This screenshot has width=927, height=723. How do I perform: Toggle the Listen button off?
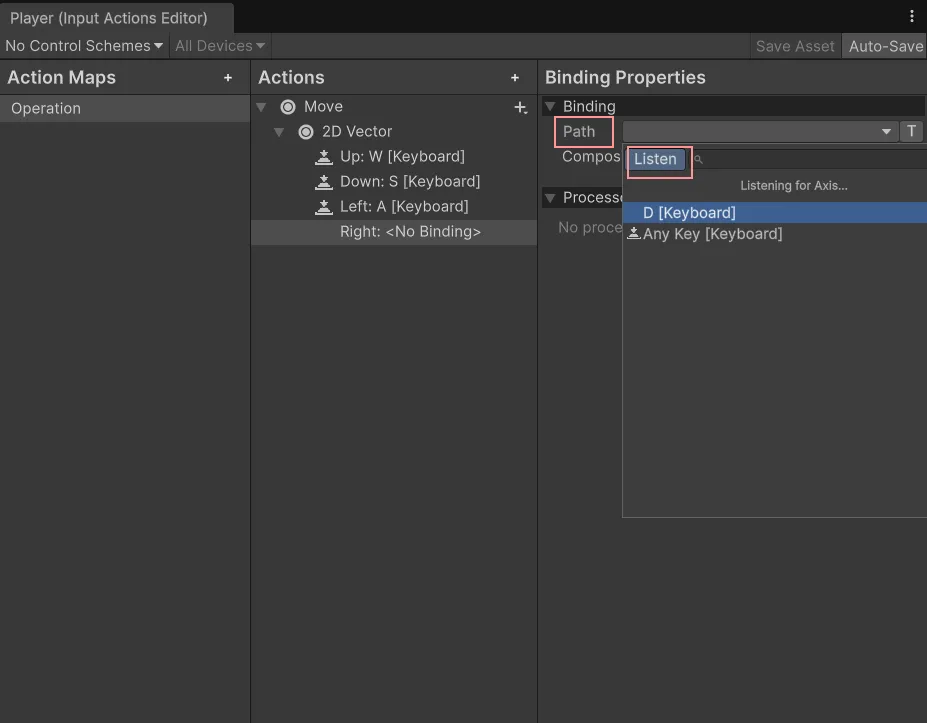pos(656,160)
